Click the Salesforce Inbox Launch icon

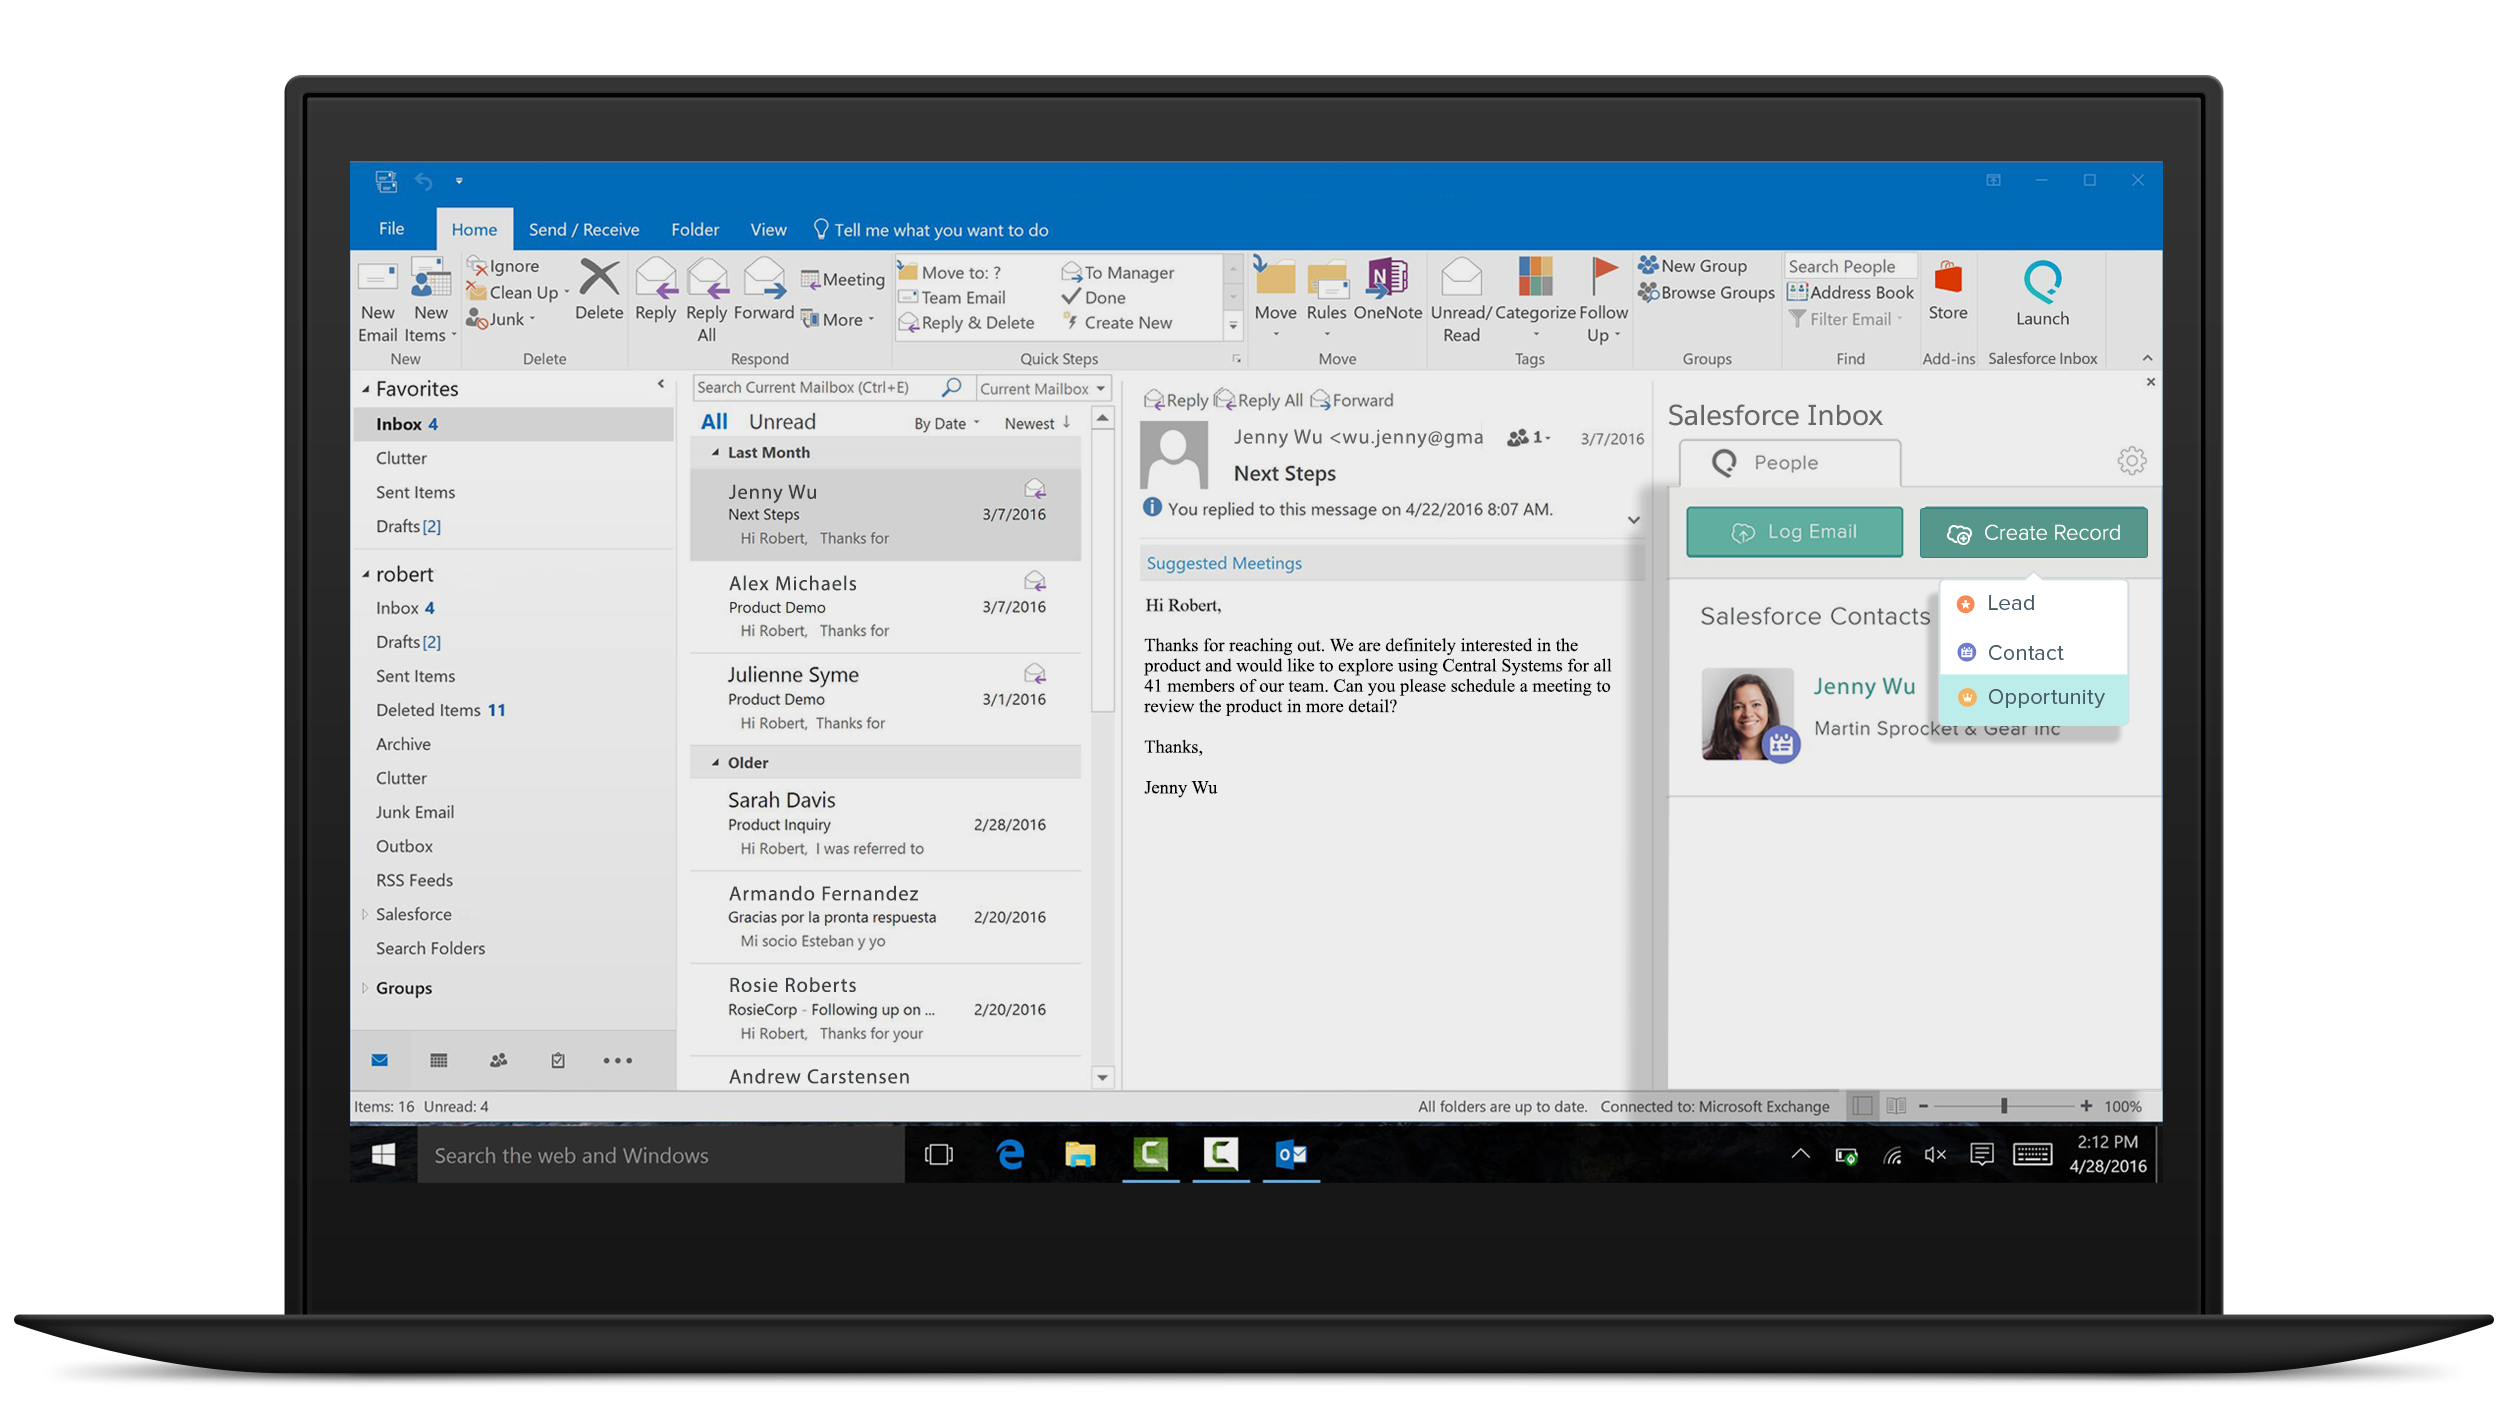pyautogui.click(x=2041, y=284)
